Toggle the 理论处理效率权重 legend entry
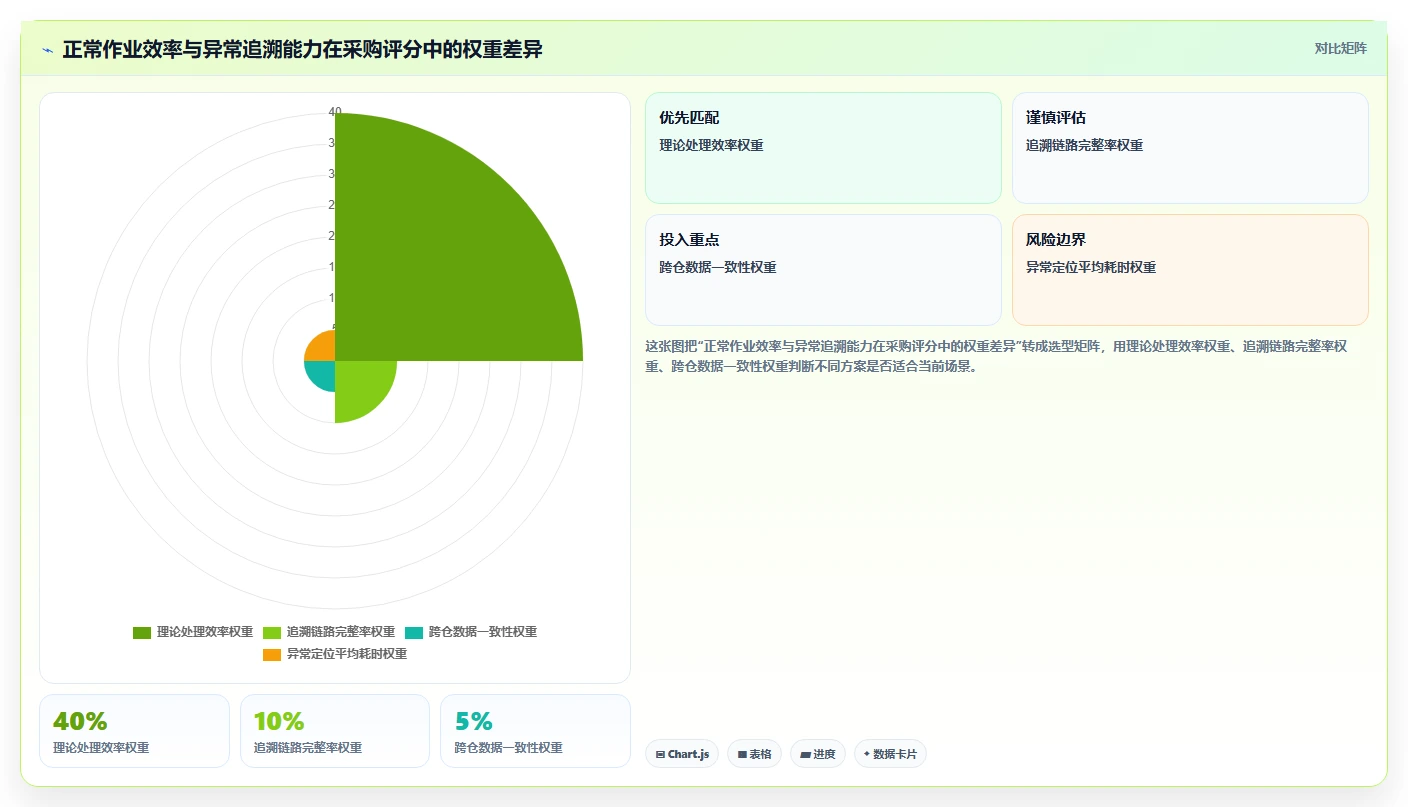 coord(193,632)
